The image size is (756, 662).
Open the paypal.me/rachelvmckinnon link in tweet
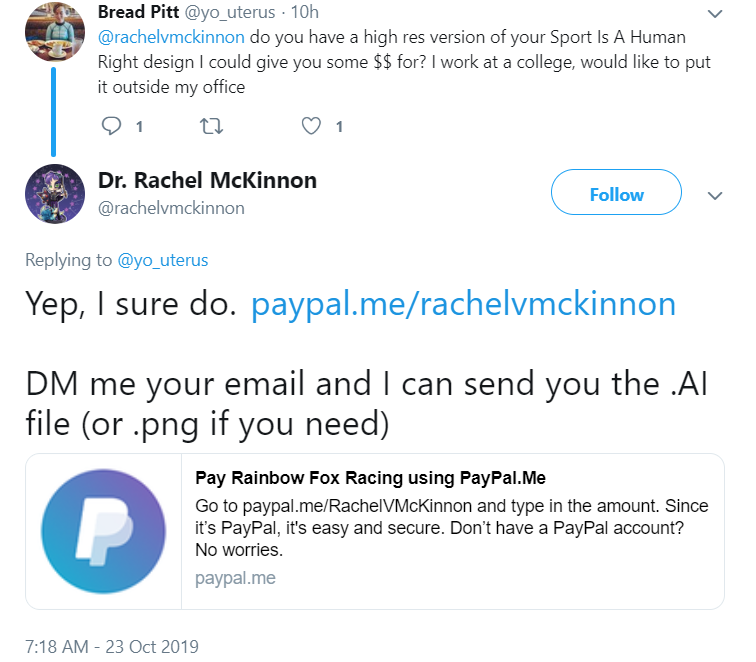(463, 303)
